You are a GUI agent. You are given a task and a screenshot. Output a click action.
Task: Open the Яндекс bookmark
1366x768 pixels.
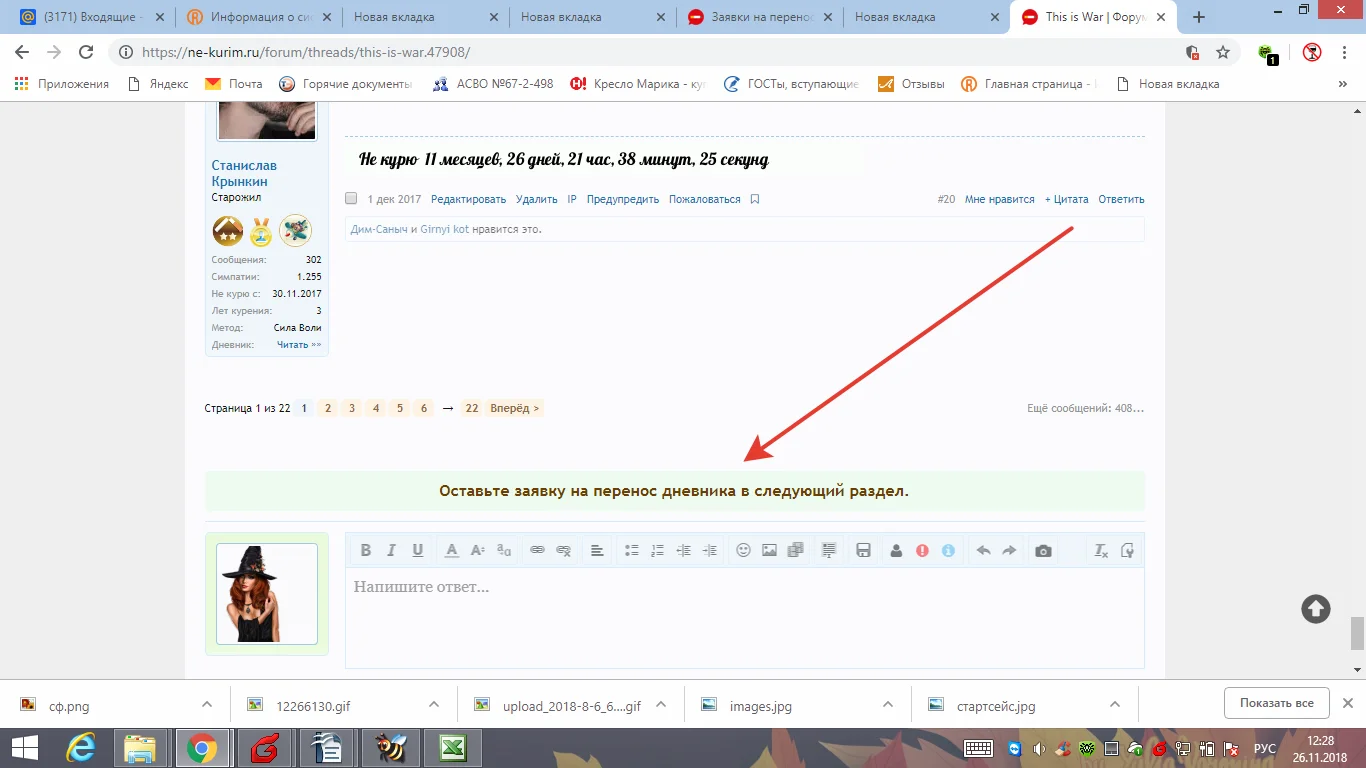tap(158, 84)
